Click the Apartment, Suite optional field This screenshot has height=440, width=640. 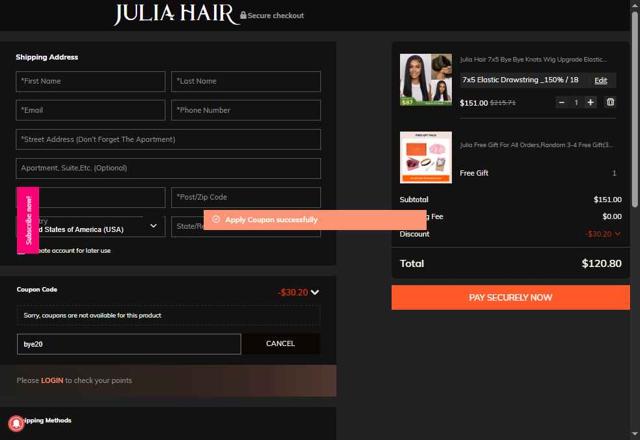(168, 168)
